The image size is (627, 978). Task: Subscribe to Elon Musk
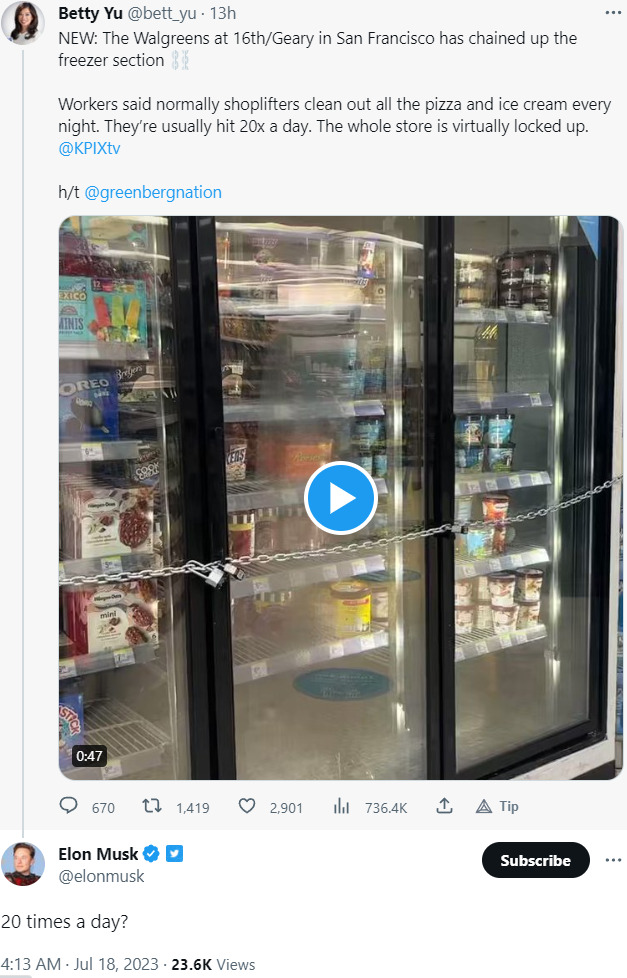coord(535,860)
